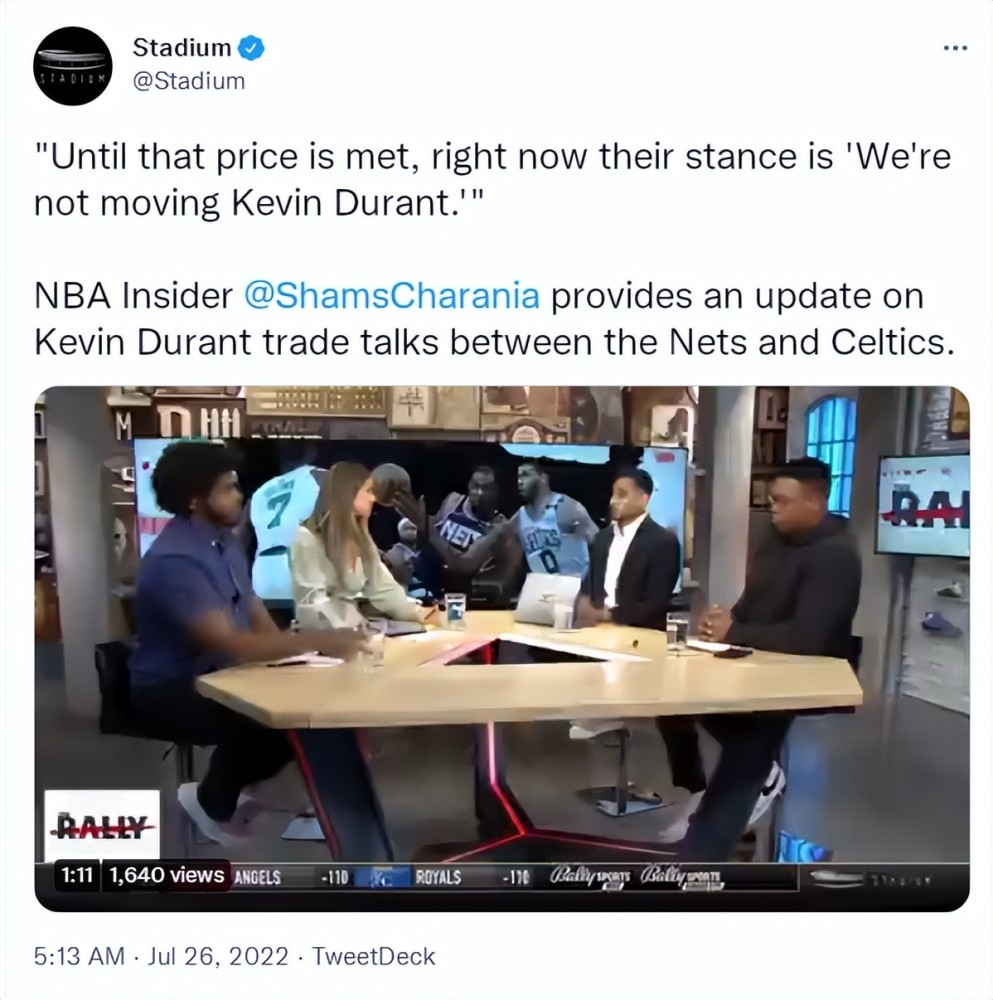Click the RALLY wall screen in video
Screen dimensions: 993x1000
(923, 504)
